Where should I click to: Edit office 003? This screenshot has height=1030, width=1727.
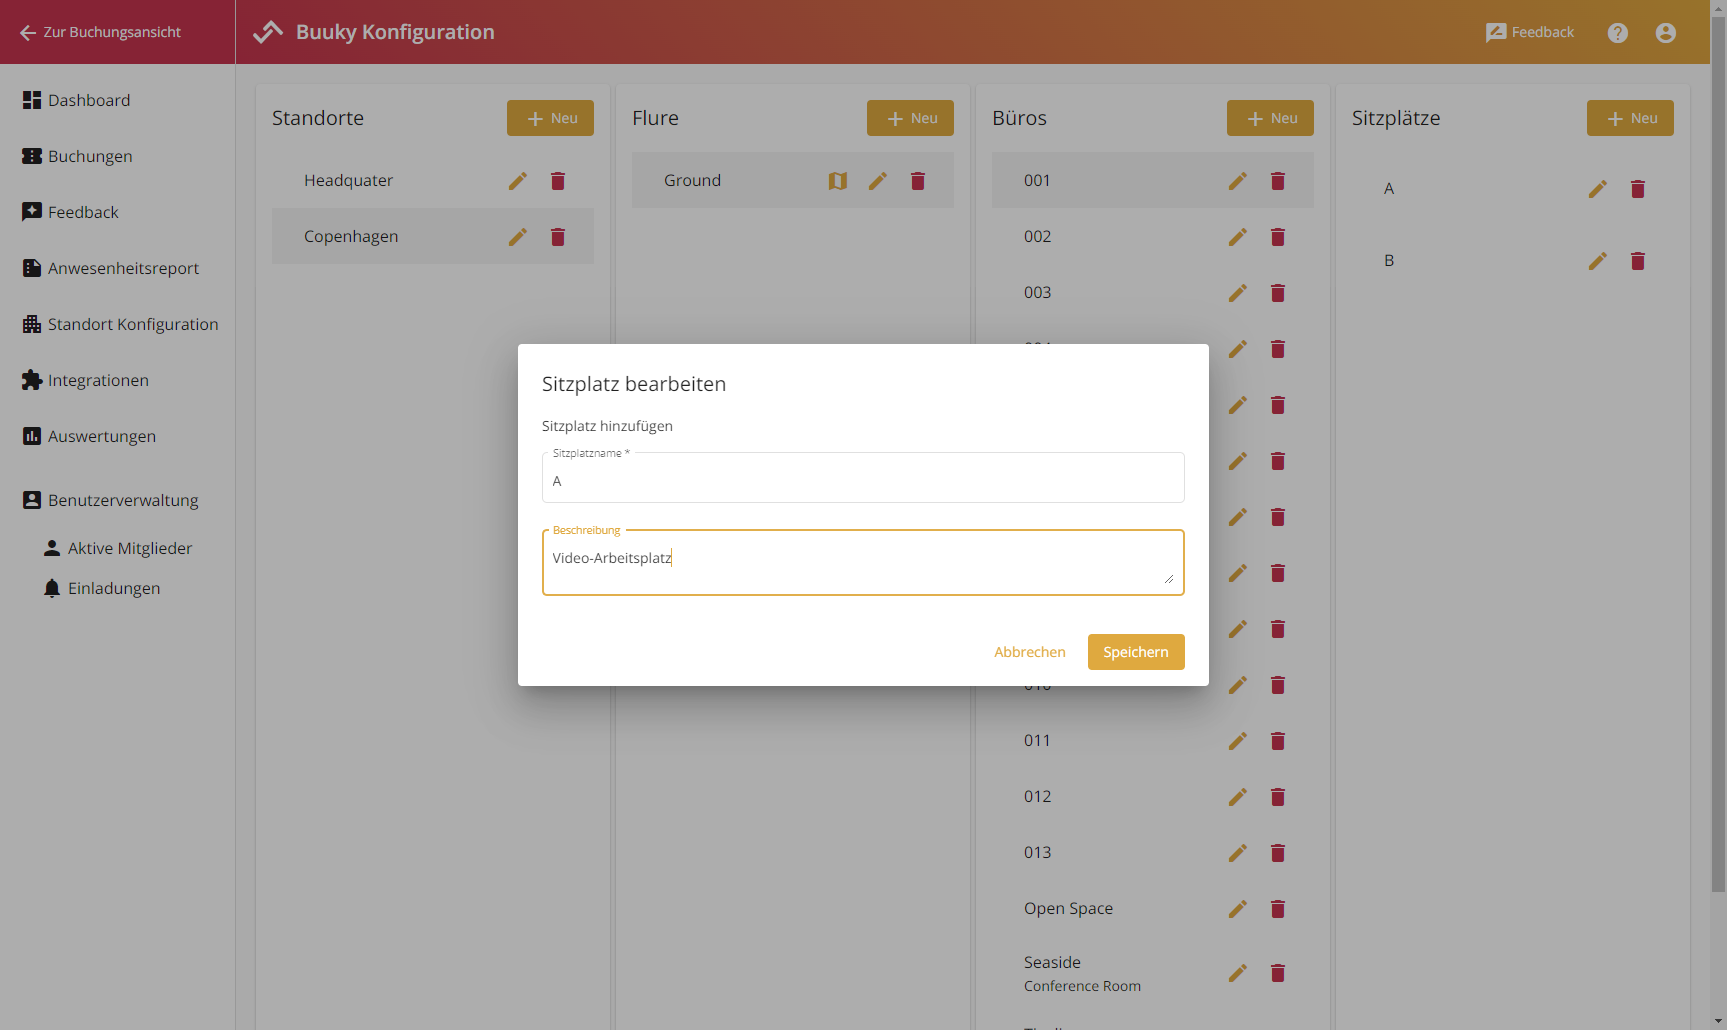coord(1238,293)
